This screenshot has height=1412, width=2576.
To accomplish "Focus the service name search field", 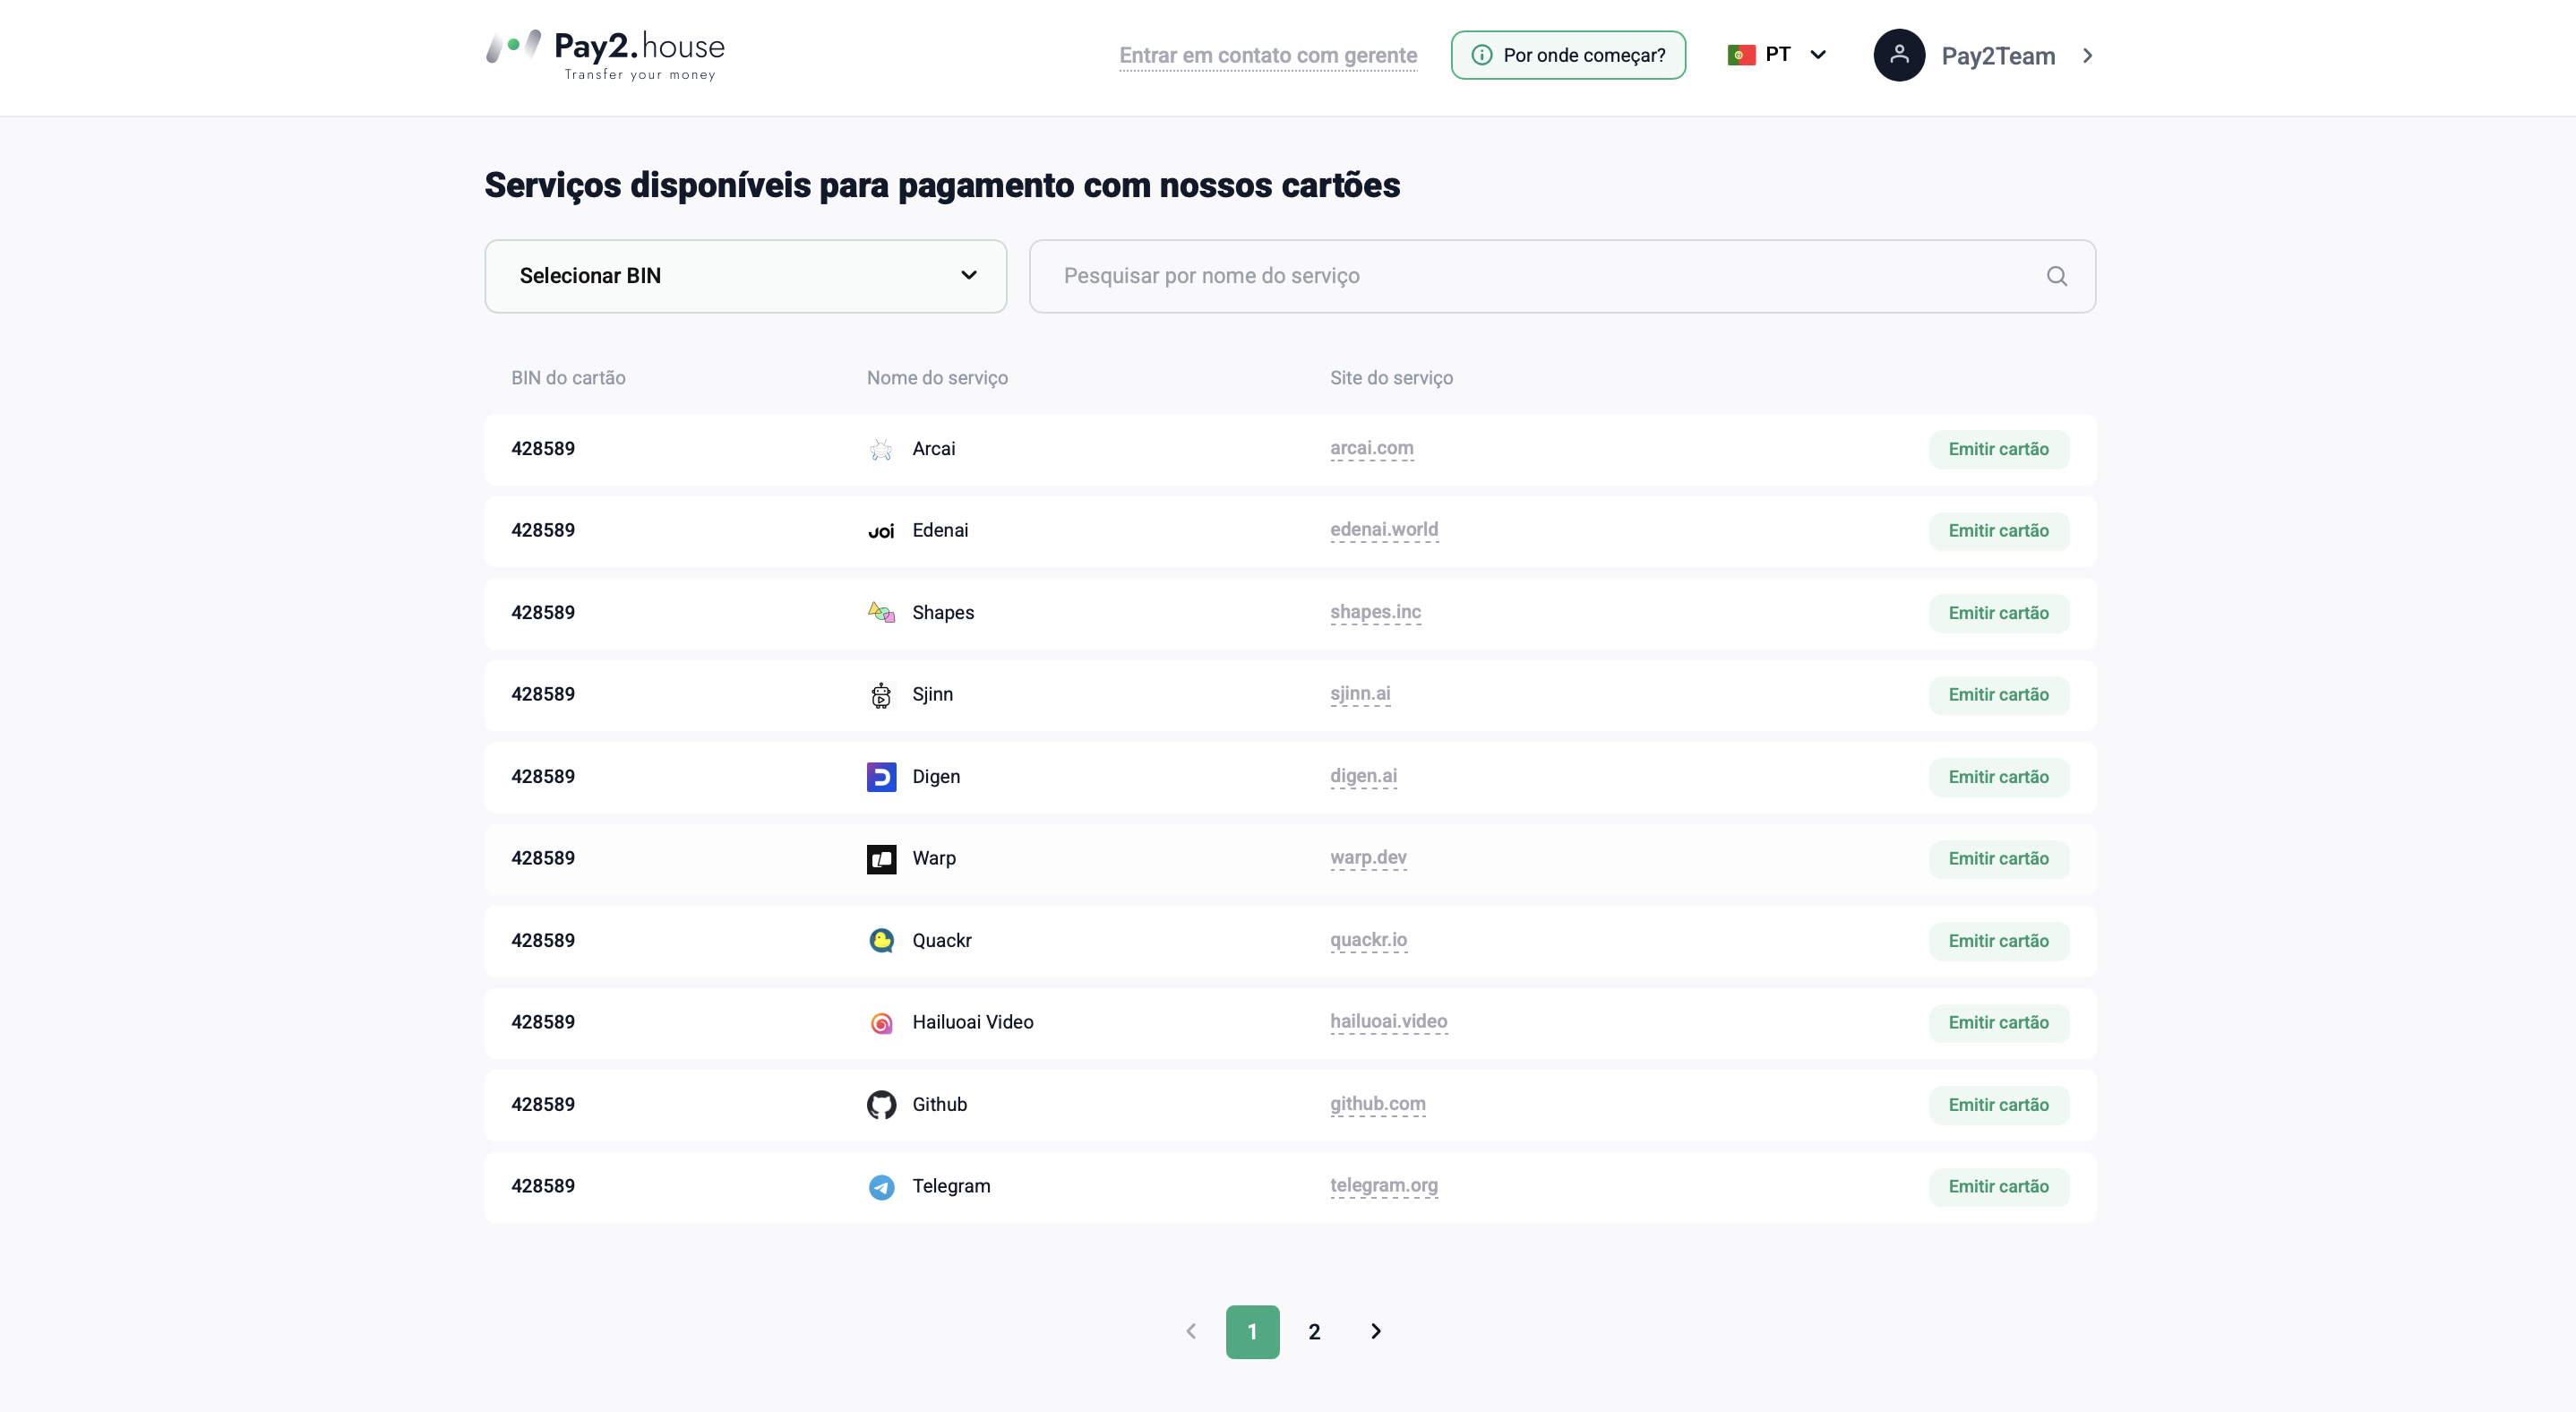I will (1562, 276).
